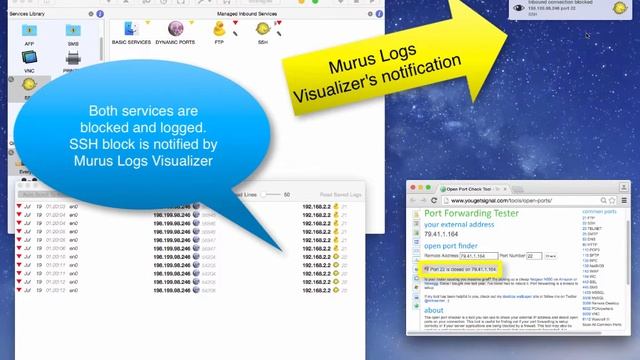Click Scan All Common Ports link
The width and height of the screenshot is (640, 360).
pos(602,324)
